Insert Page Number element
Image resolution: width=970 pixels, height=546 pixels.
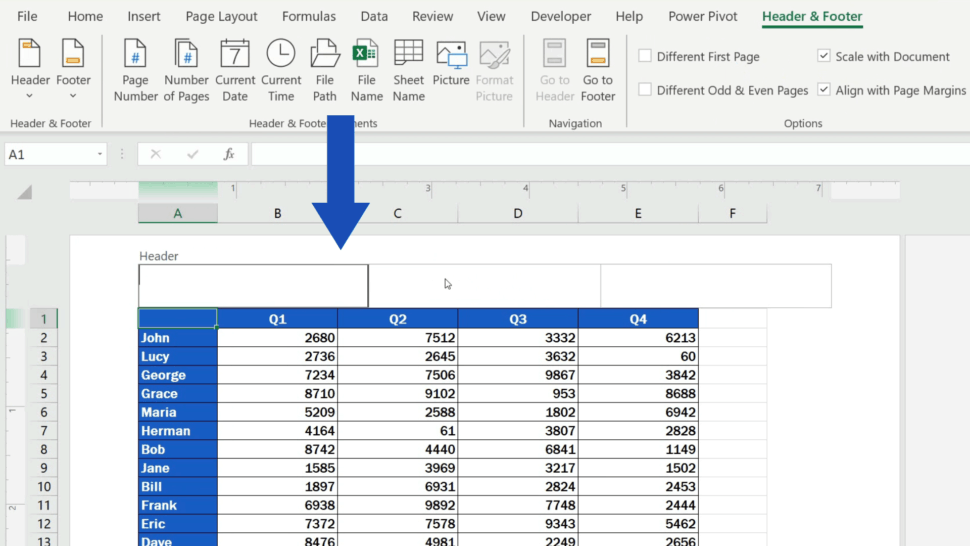pyautogui.click(x=135, y=70)
